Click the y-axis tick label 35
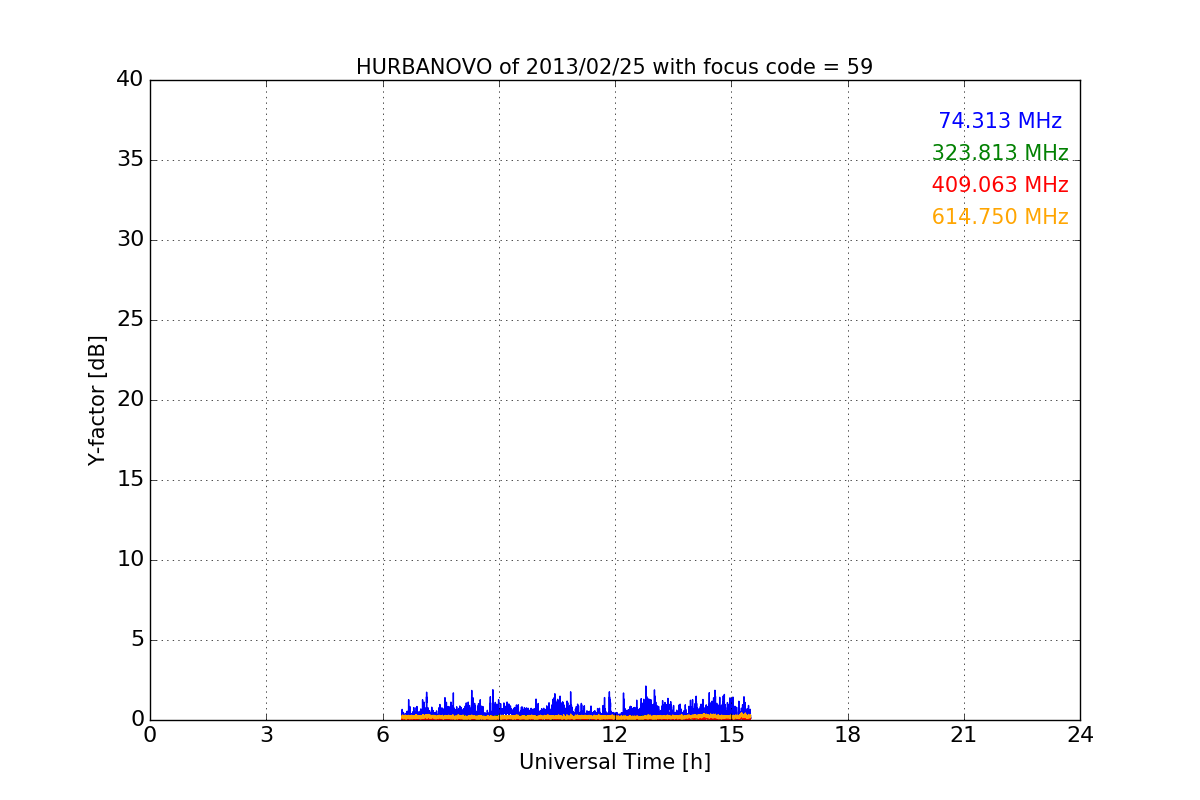 tap(130, 160)
